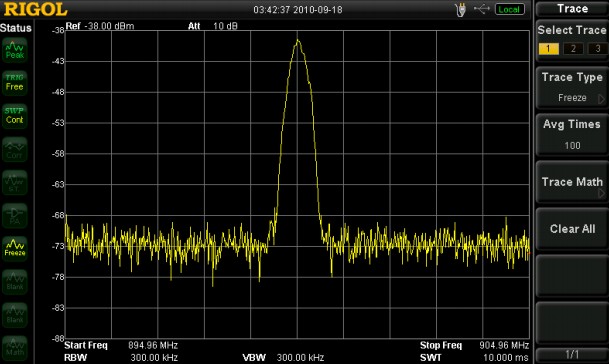The width and height of the screenshot is (609, 364).
Task: Click the signal peak on the trace
Action: coord(298,40)
